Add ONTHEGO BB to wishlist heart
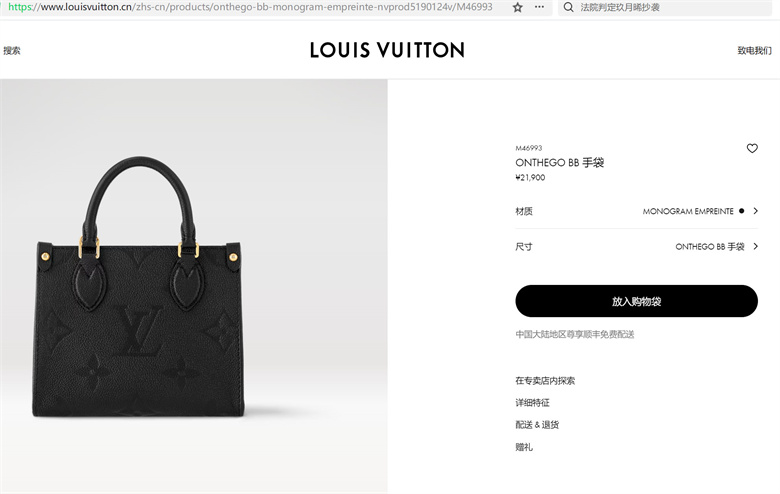Image resolution: width=780 pixels, height=494 pixels. coord(752,148)
